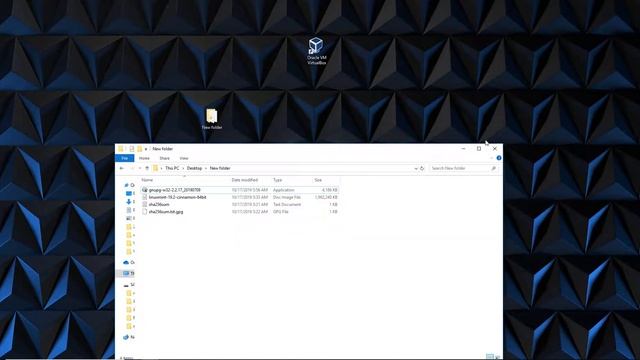Click the search magnifier icon

pyautogui.click(x=493, y=168)
